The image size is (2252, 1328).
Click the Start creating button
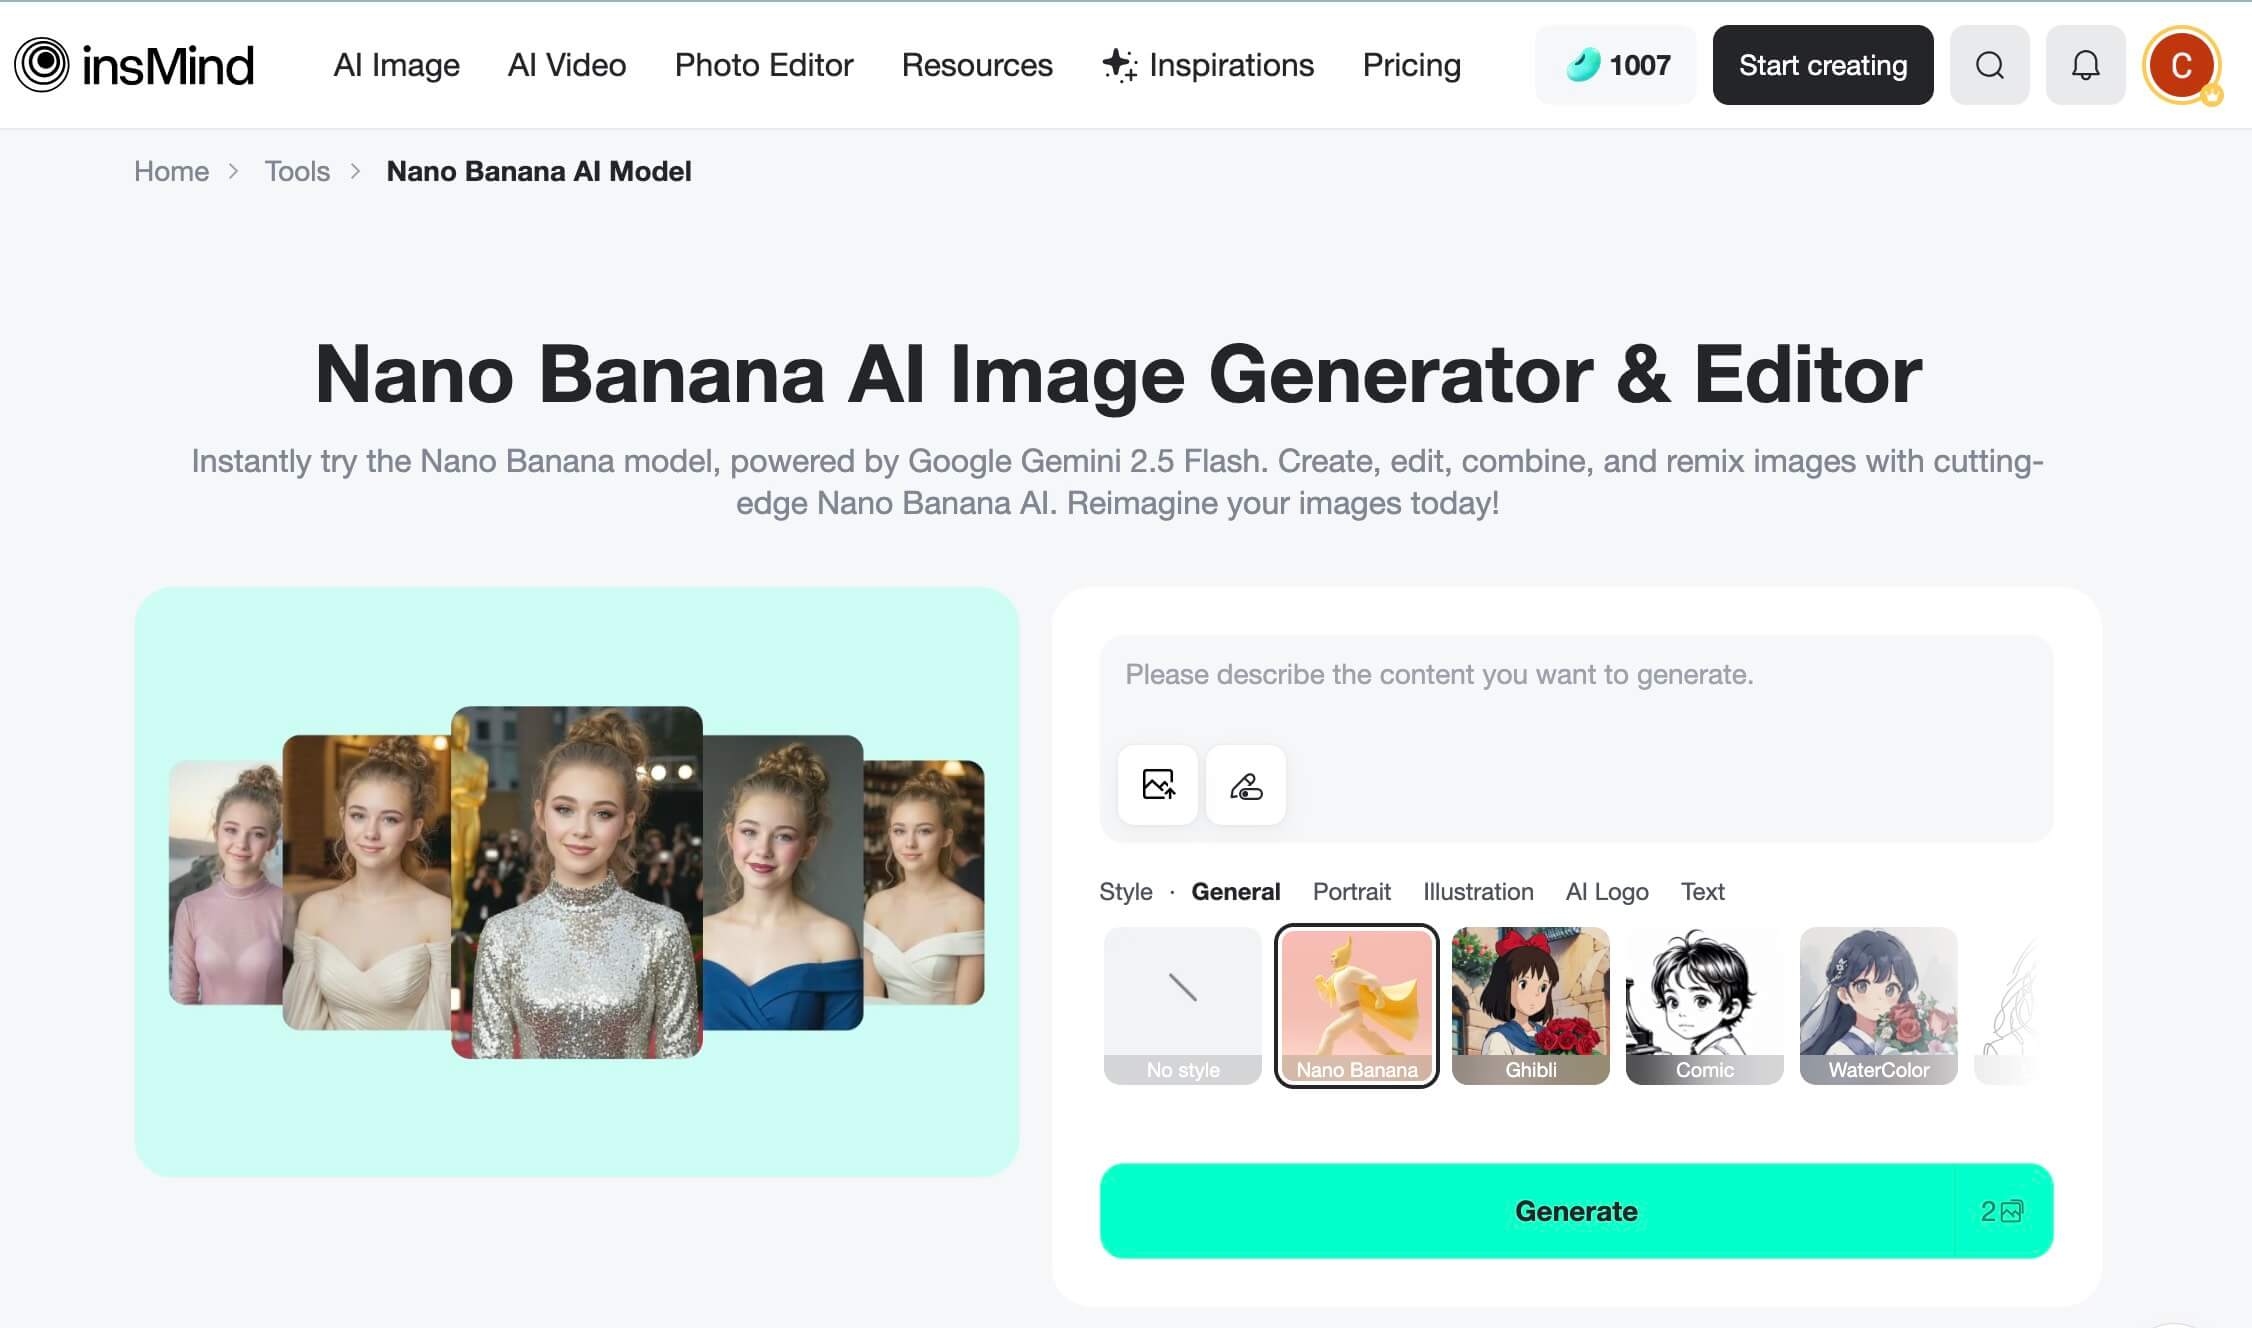(x=1823, y=65)
